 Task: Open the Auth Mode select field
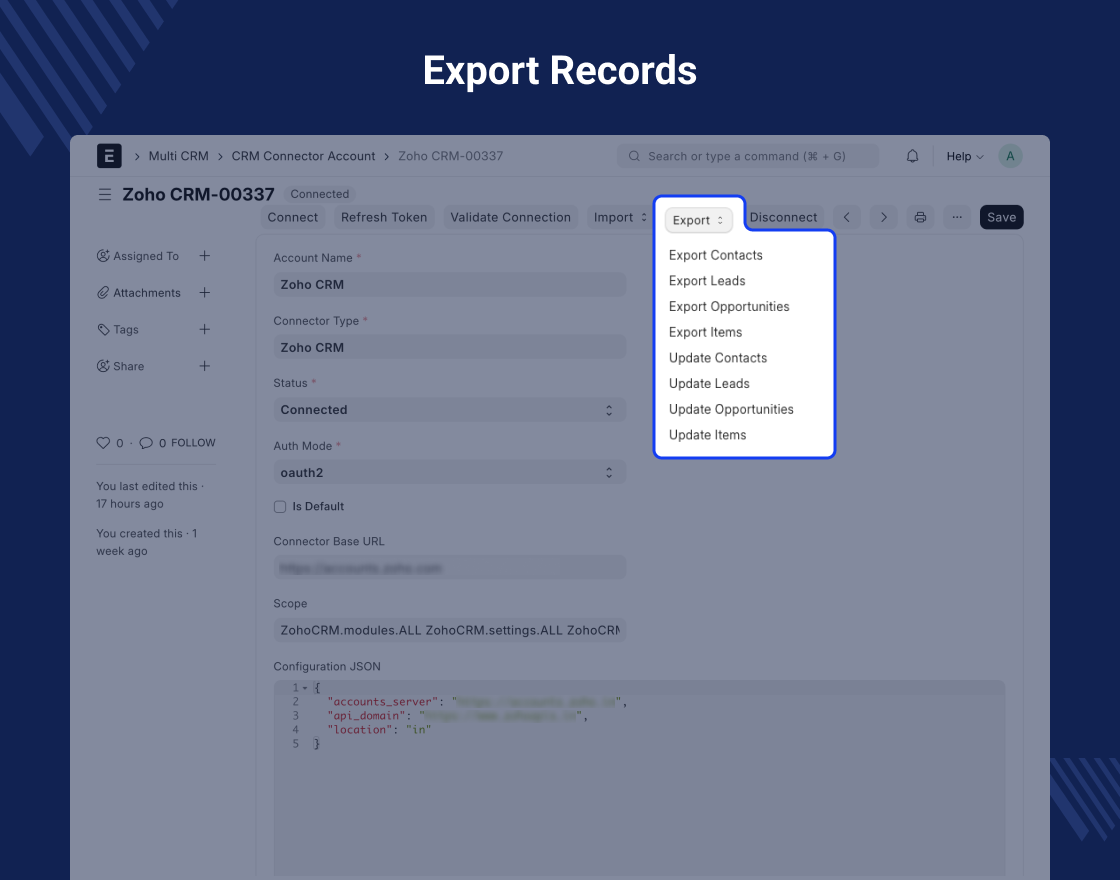(x=450, y=472)
